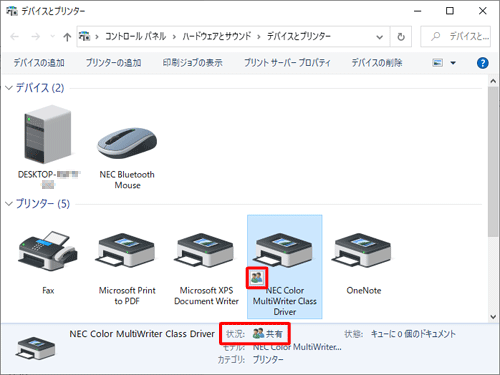Open the address bar history dropdown
Screen dimensions: 500x375
(x=379, y=37)
